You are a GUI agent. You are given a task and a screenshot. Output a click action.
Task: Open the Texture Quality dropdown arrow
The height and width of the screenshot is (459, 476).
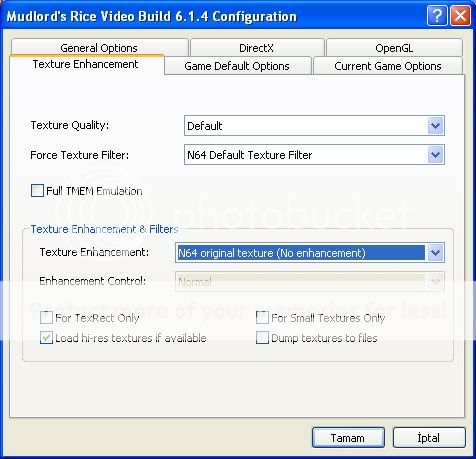click(436, 126)
